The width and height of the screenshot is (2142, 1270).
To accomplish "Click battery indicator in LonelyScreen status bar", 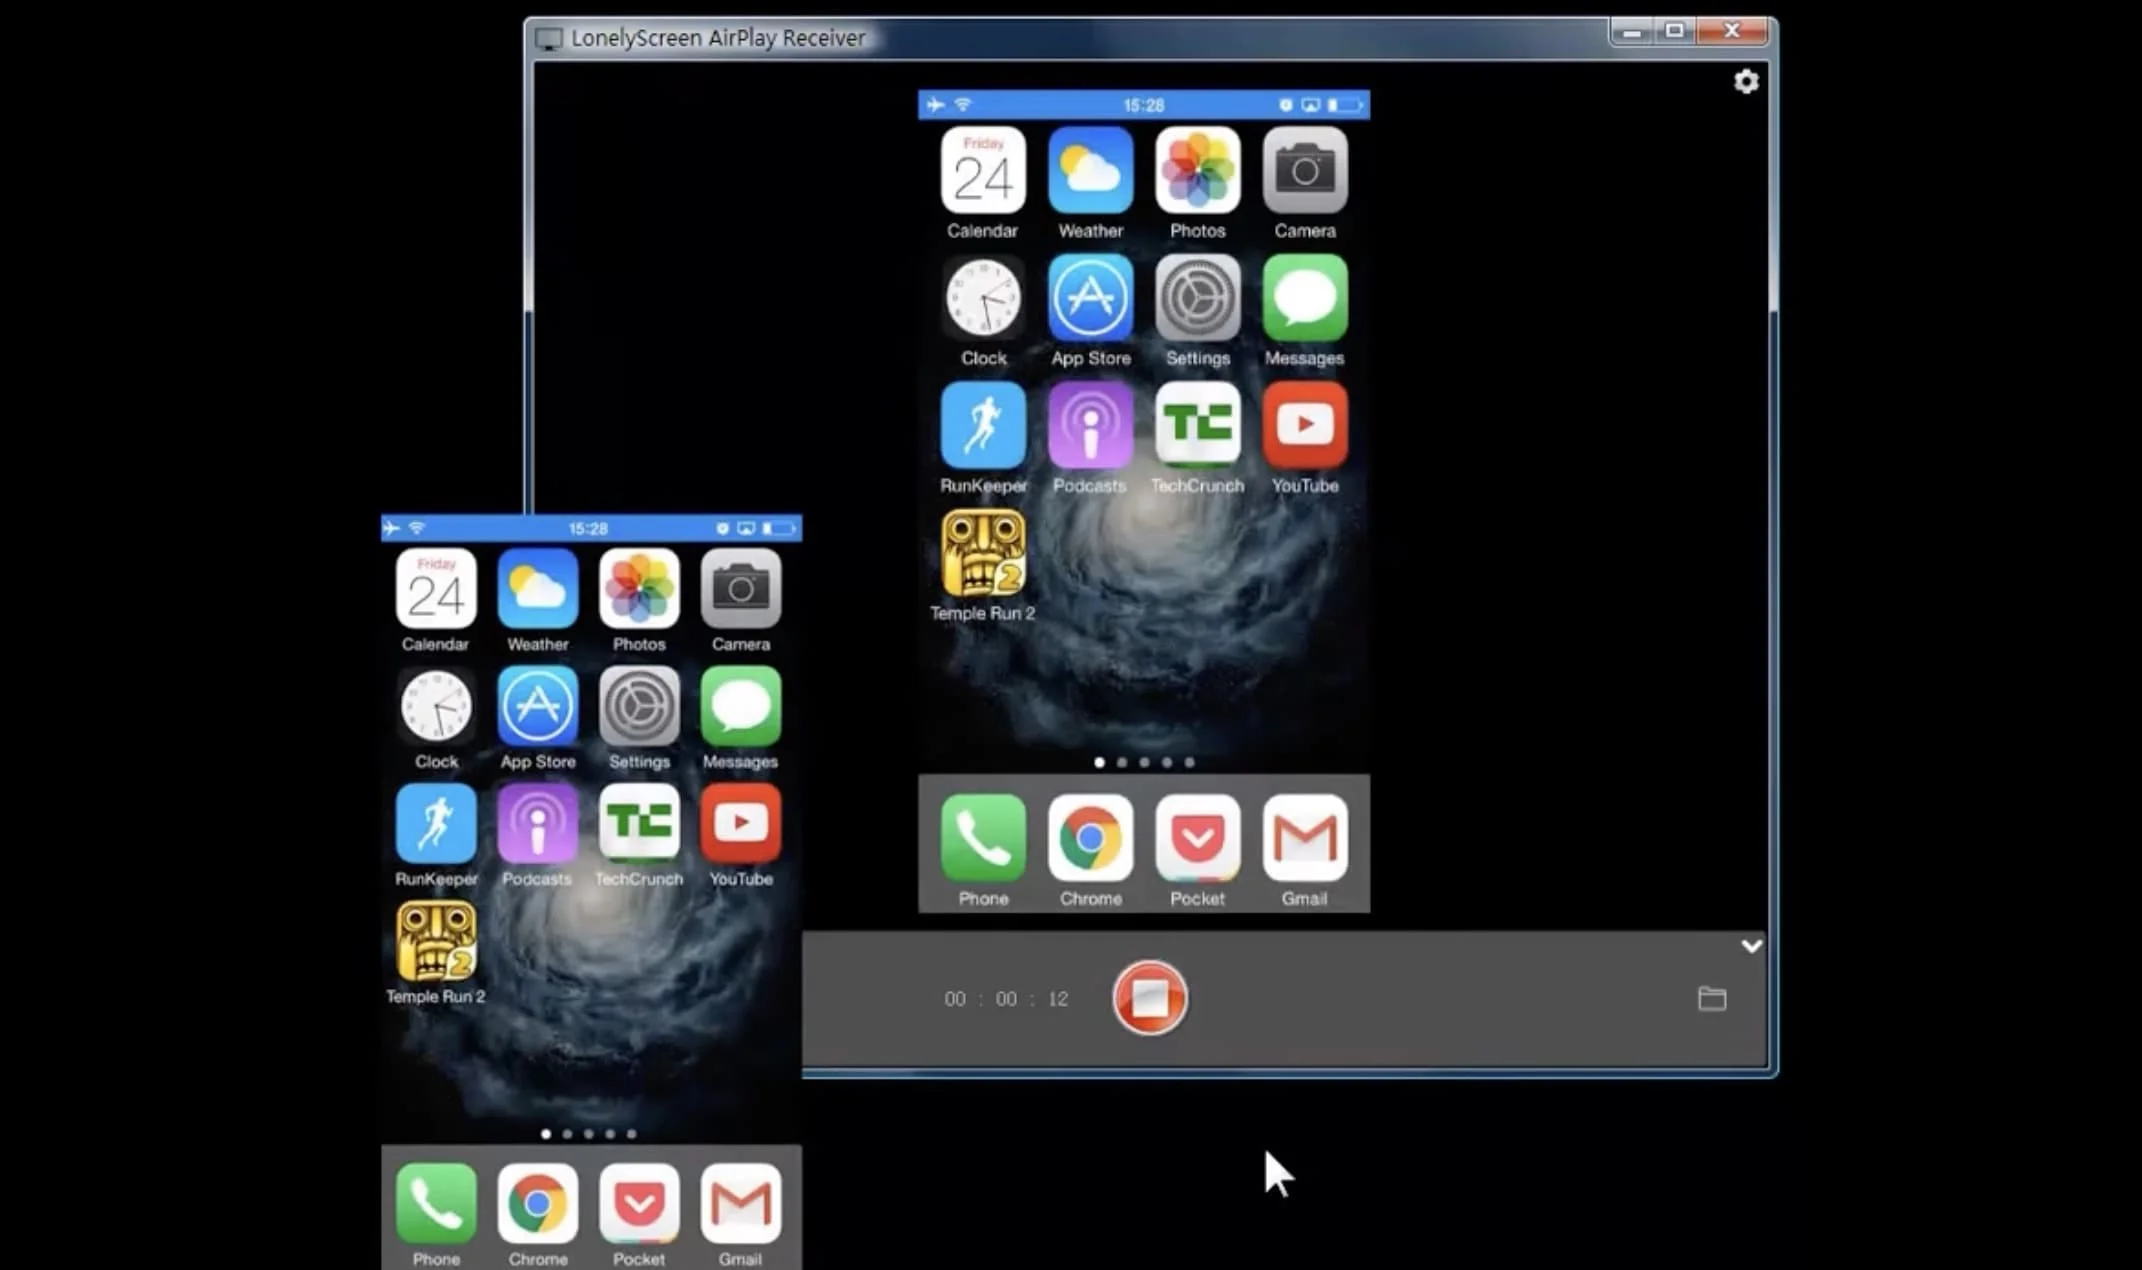I will (x=1345, y=105).
